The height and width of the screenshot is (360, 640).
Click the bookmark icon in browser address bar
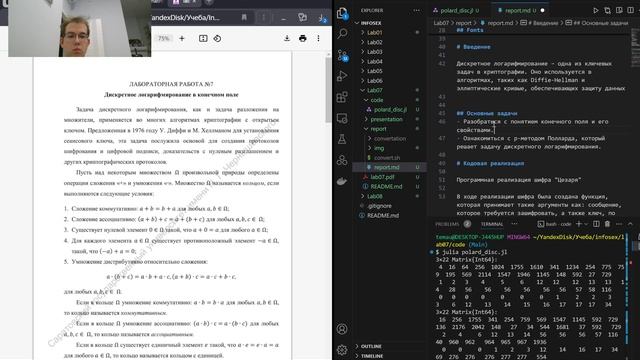(x=244, y=18)
